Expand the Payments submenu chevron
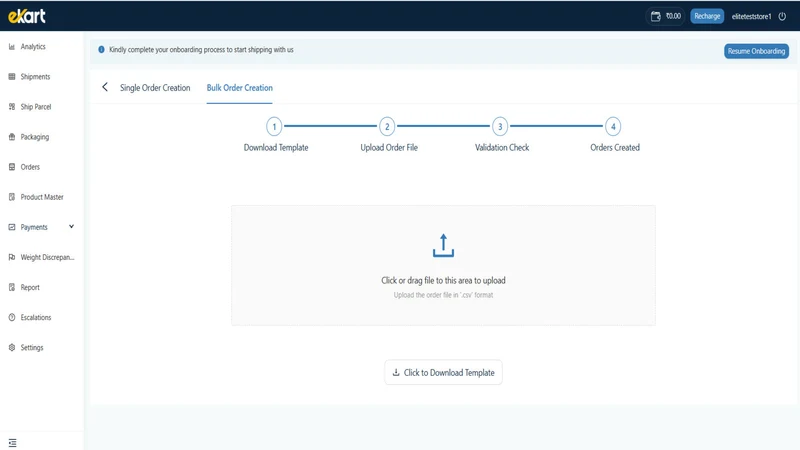Viewport: 800px width, 450px height. pyautogui.click(x=71, y=227)
